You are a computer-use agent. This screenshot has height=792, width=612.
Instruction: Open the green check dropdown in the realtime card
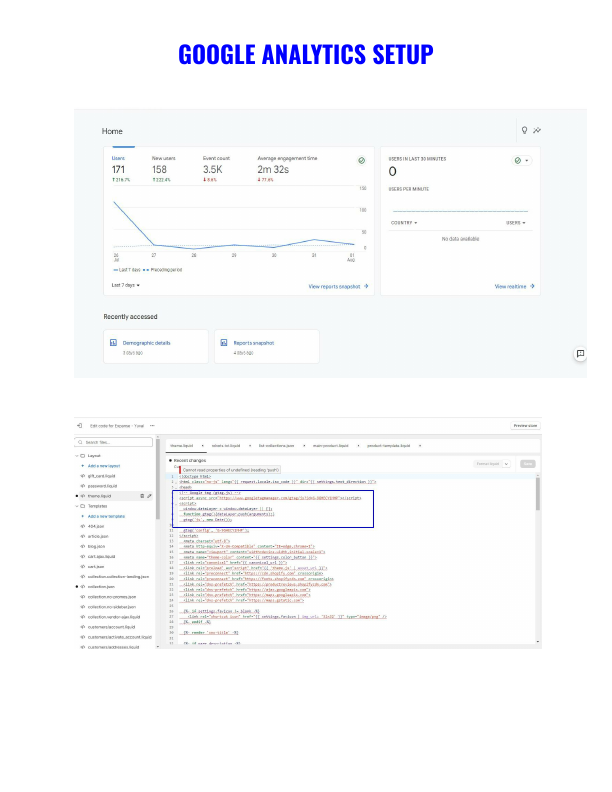click(x=522, y=161)
